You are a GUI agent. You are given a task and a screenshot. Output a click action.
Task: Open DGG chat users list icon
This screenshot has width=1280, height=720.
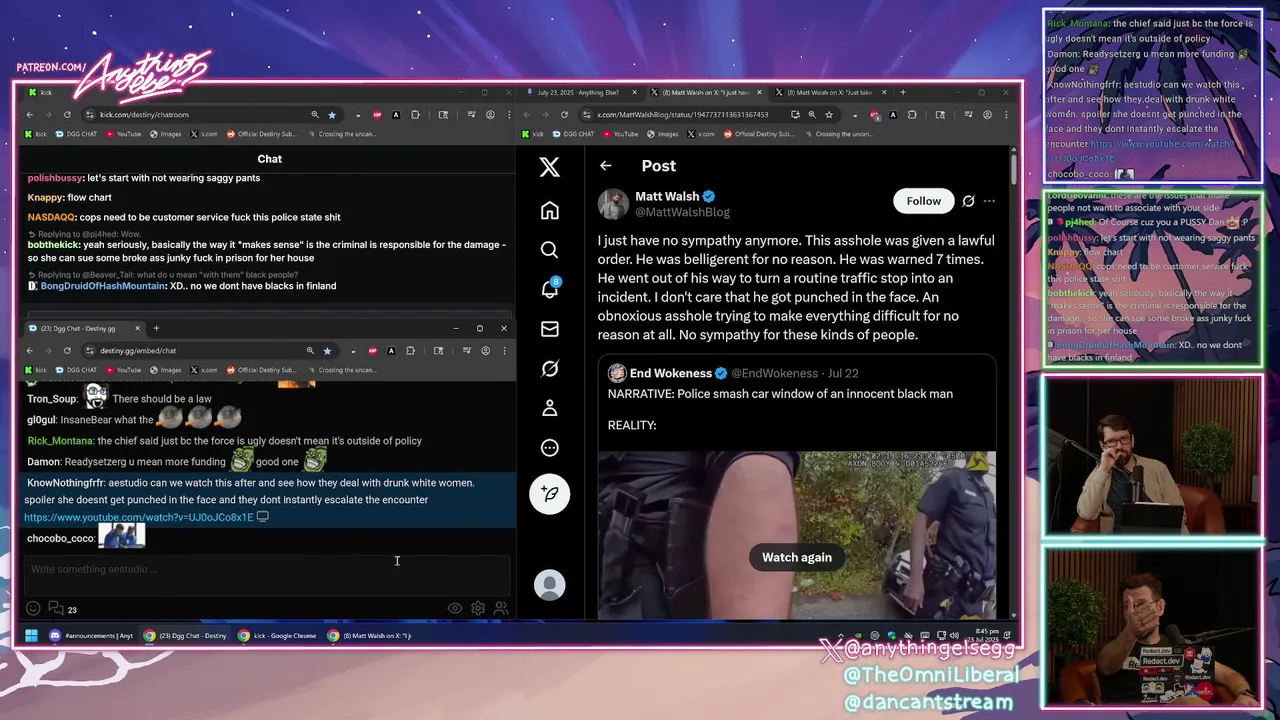[x=501, y=608]
